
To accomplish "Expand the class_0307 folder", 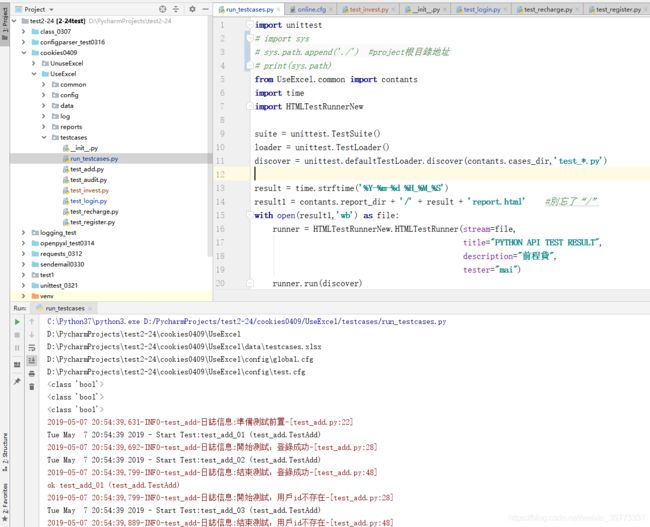I will [24, 32].
